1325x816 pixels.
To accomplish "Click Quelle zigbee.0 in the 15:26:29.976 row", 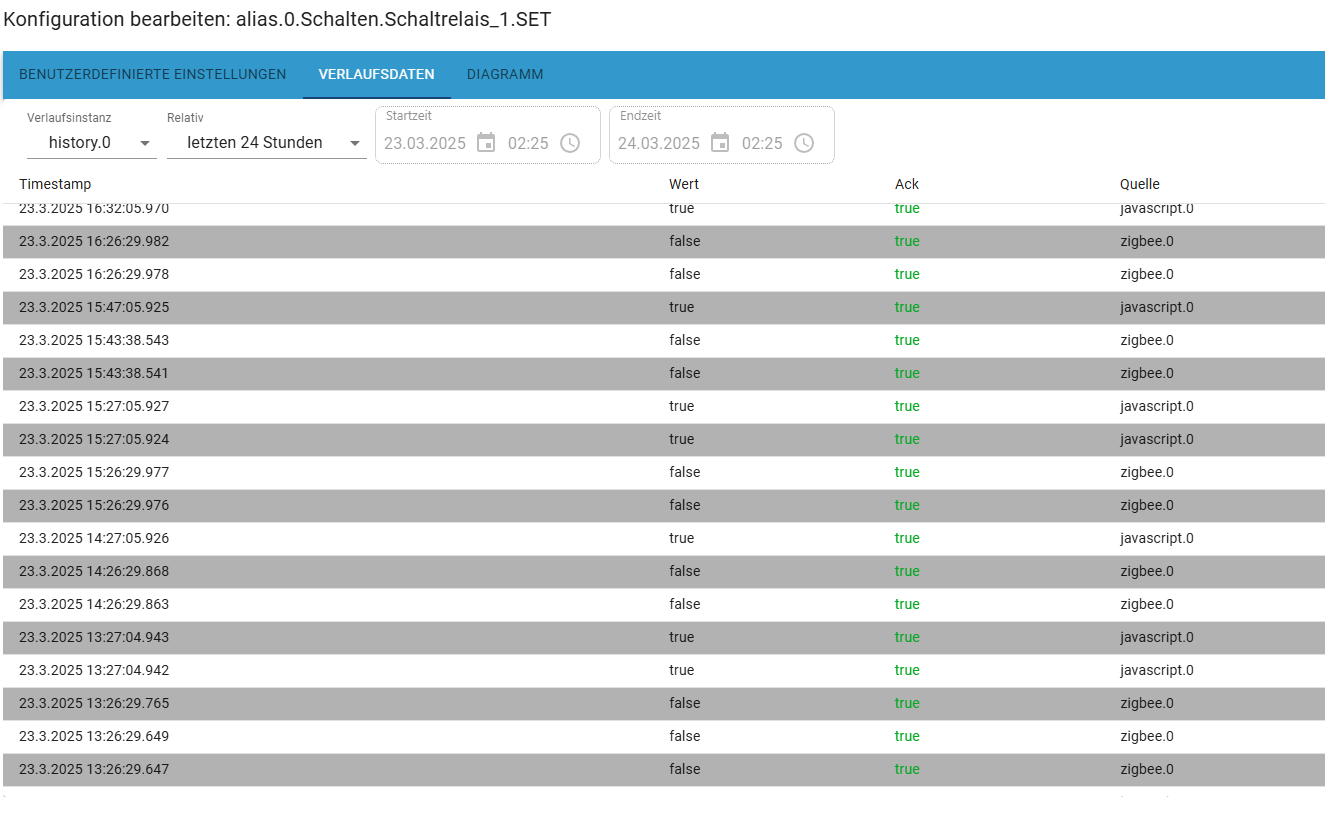I will point(1147,505).
